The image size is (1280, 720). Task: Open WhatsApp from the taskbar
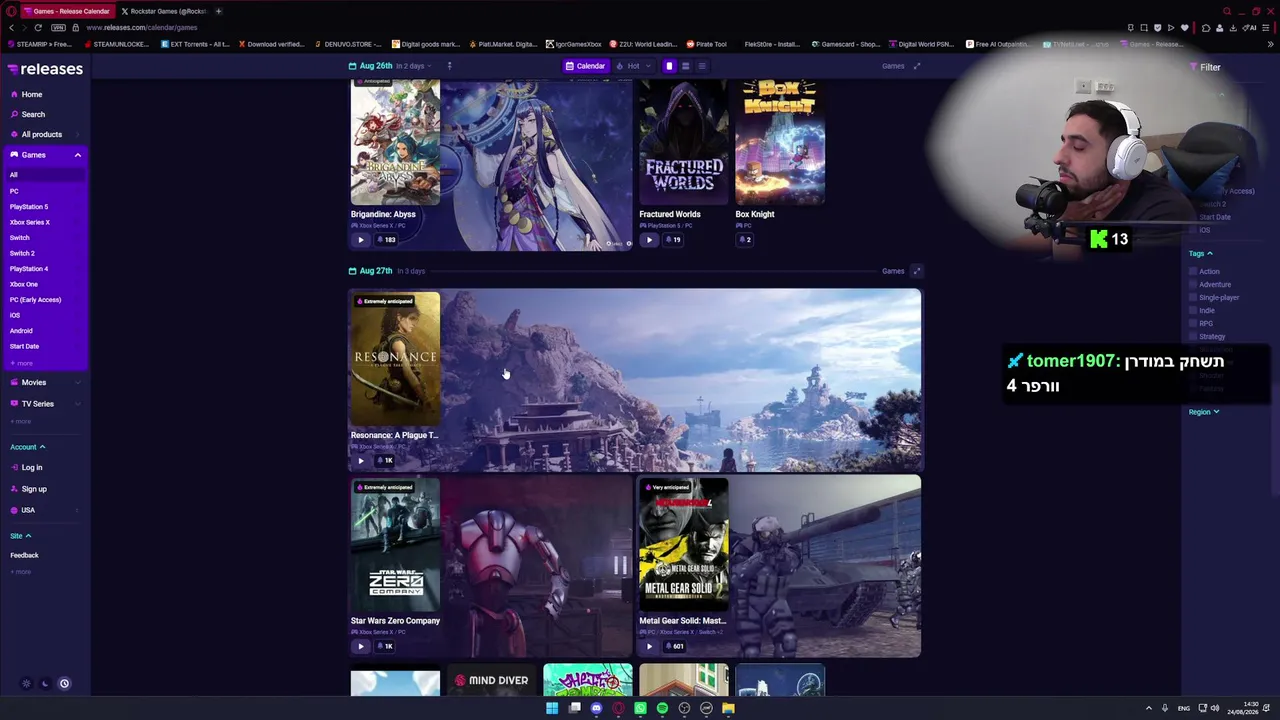click(x=640, y=708)
